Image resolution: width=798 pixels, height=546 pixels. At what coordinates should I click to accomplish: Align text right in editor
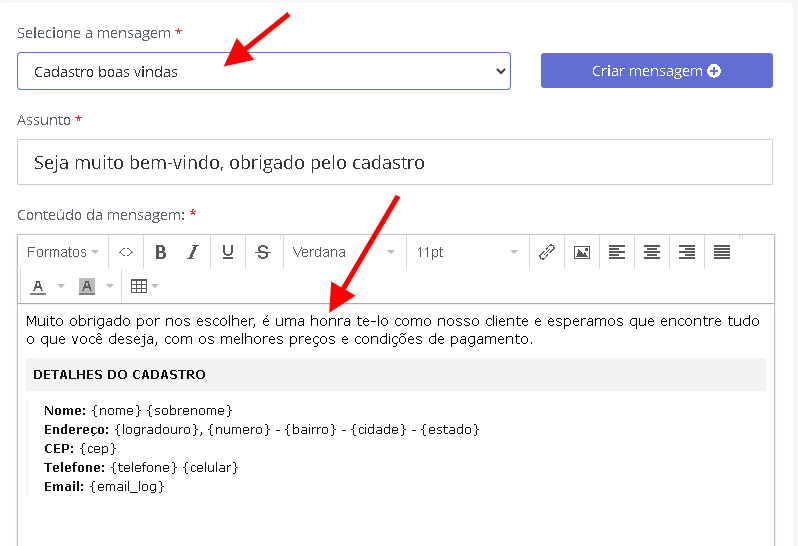point(687,252)
